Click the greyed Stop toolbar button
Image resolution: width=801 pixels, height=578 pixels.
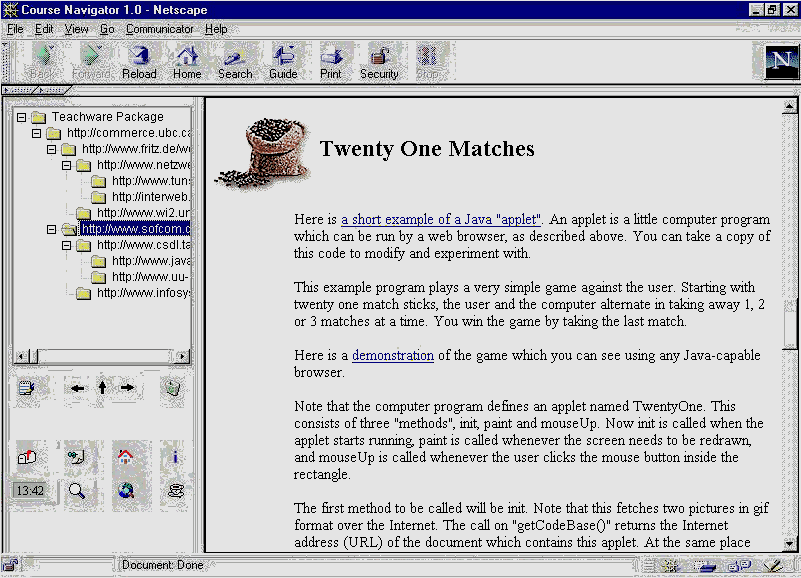428,61
